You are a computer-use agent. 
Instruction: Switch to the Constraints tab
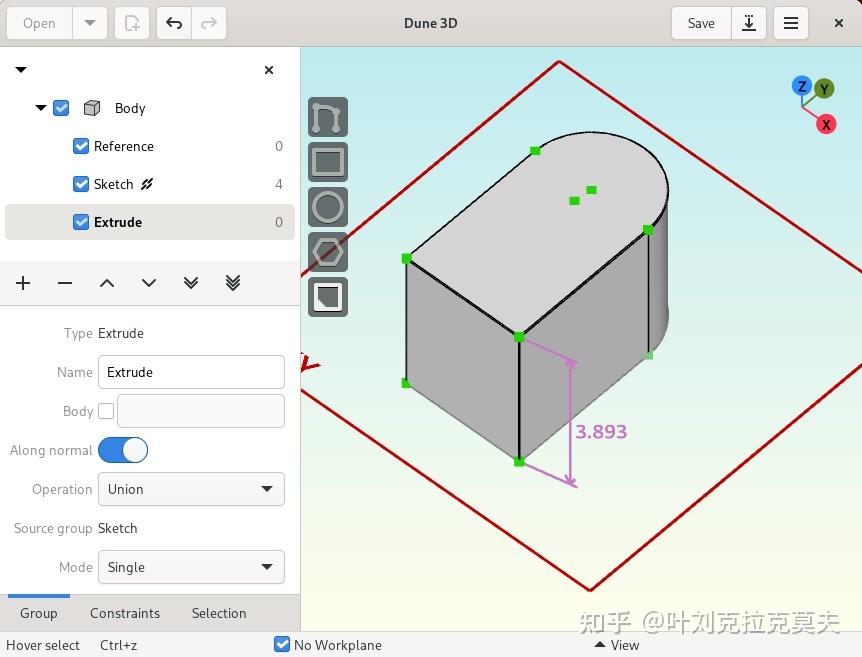[125, 613]
